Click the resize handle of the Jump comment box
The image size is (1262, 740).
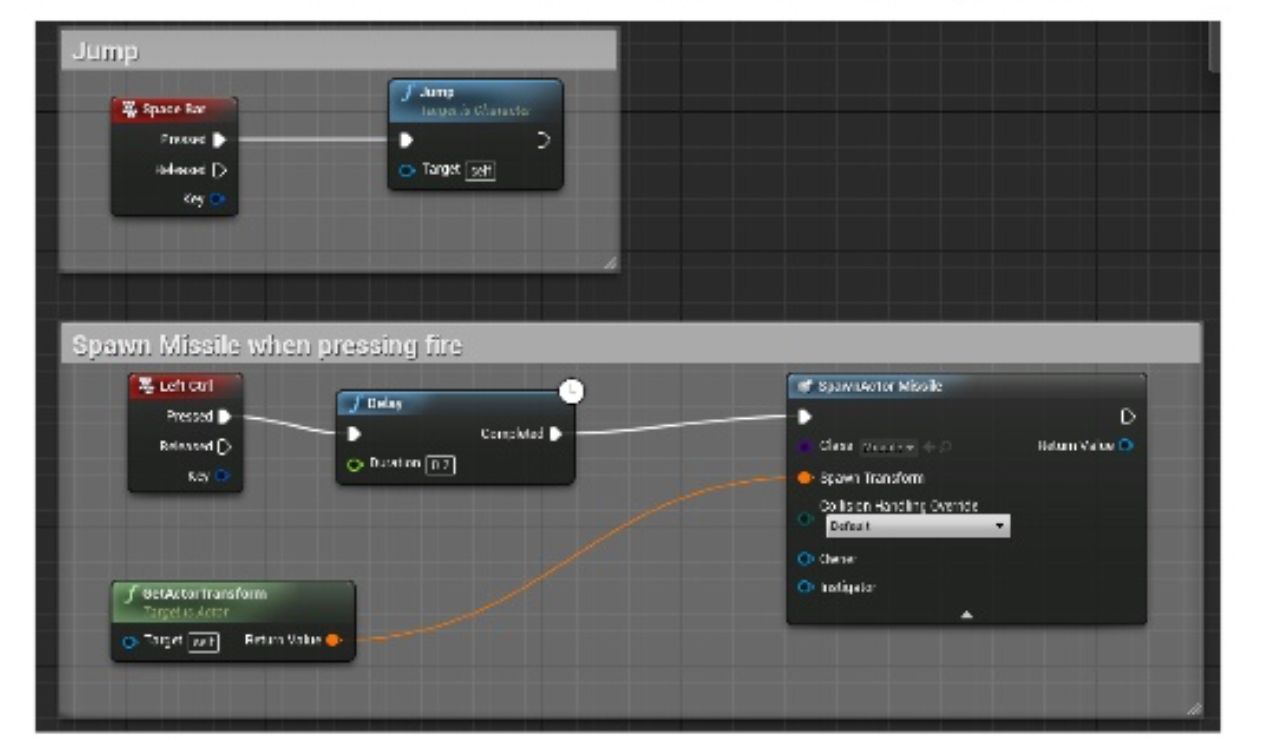pyautogui.click(x=609, y=263)
